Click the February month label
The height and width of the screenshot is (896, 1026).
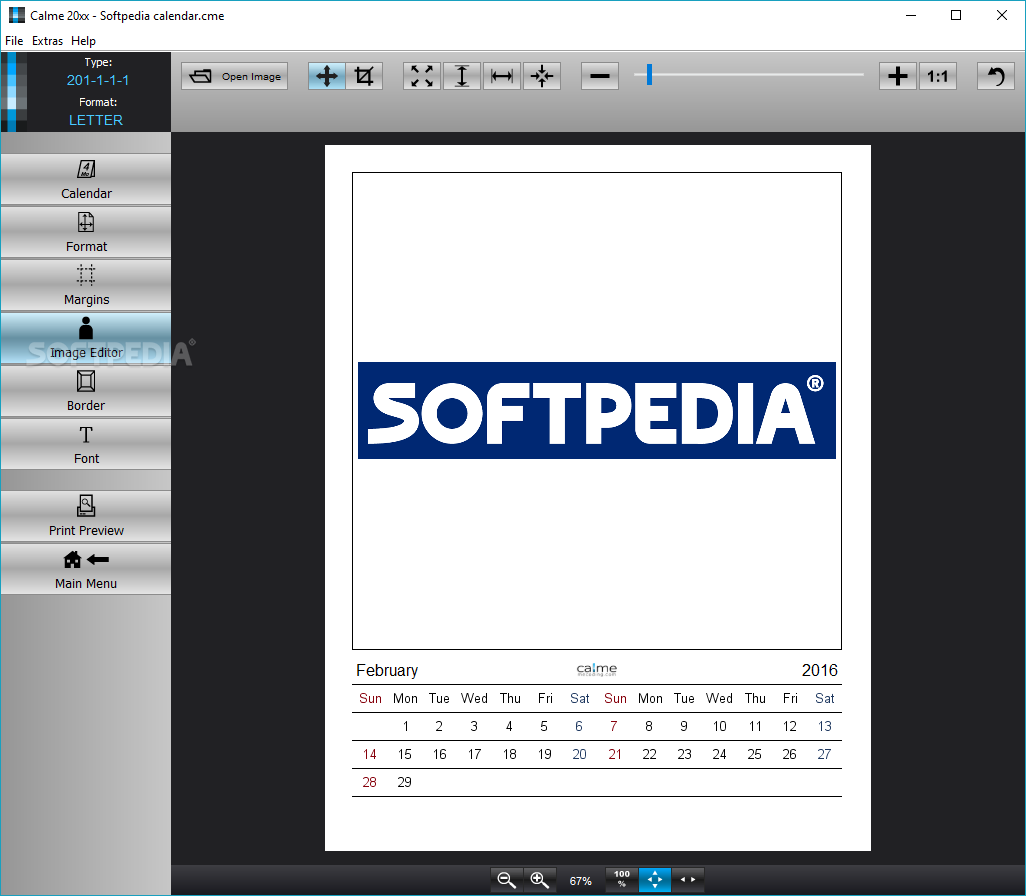tap(387, 670)
